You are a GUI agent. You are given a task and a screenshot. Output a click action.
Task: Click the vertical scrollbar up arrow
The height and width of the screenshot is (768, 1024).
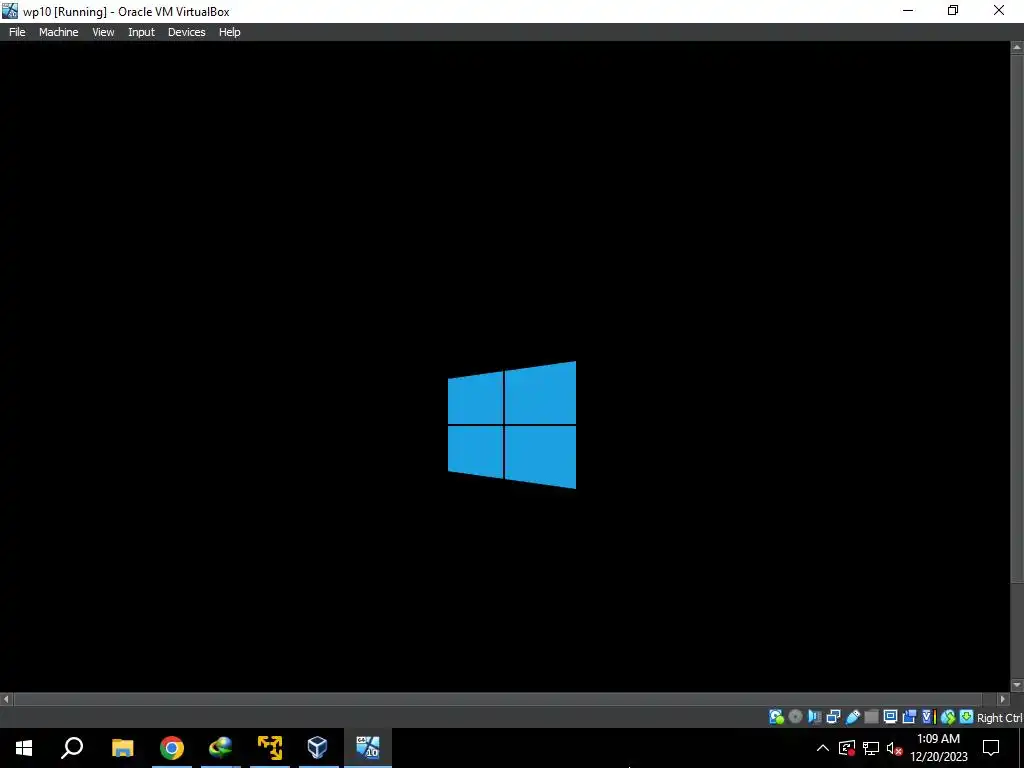click(1017, 47)
